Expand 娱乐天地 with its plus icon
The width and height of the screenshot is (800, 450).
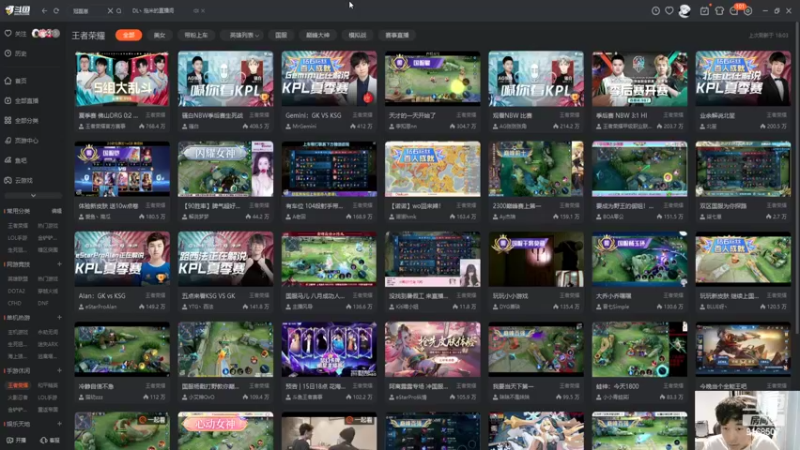[59, 423]
